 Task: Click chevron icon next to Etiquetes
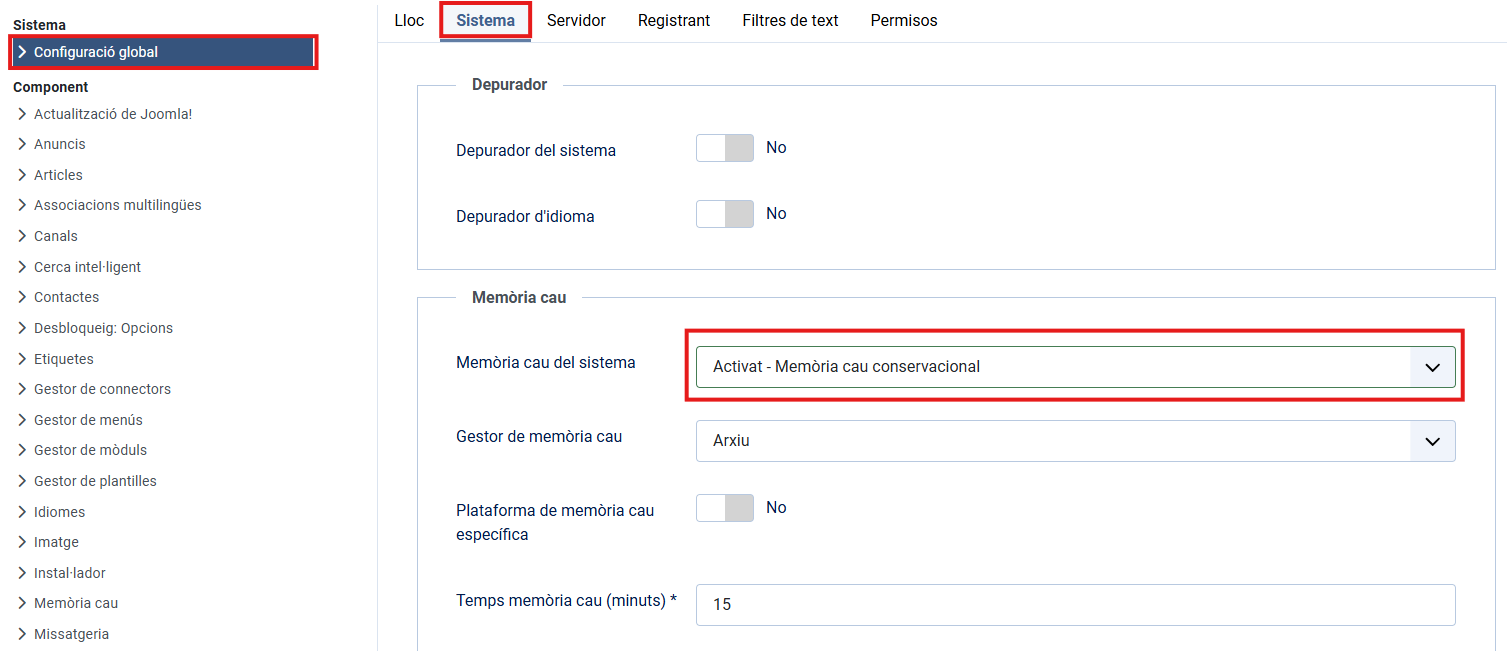pyautogui.click(x=22, y=359)
